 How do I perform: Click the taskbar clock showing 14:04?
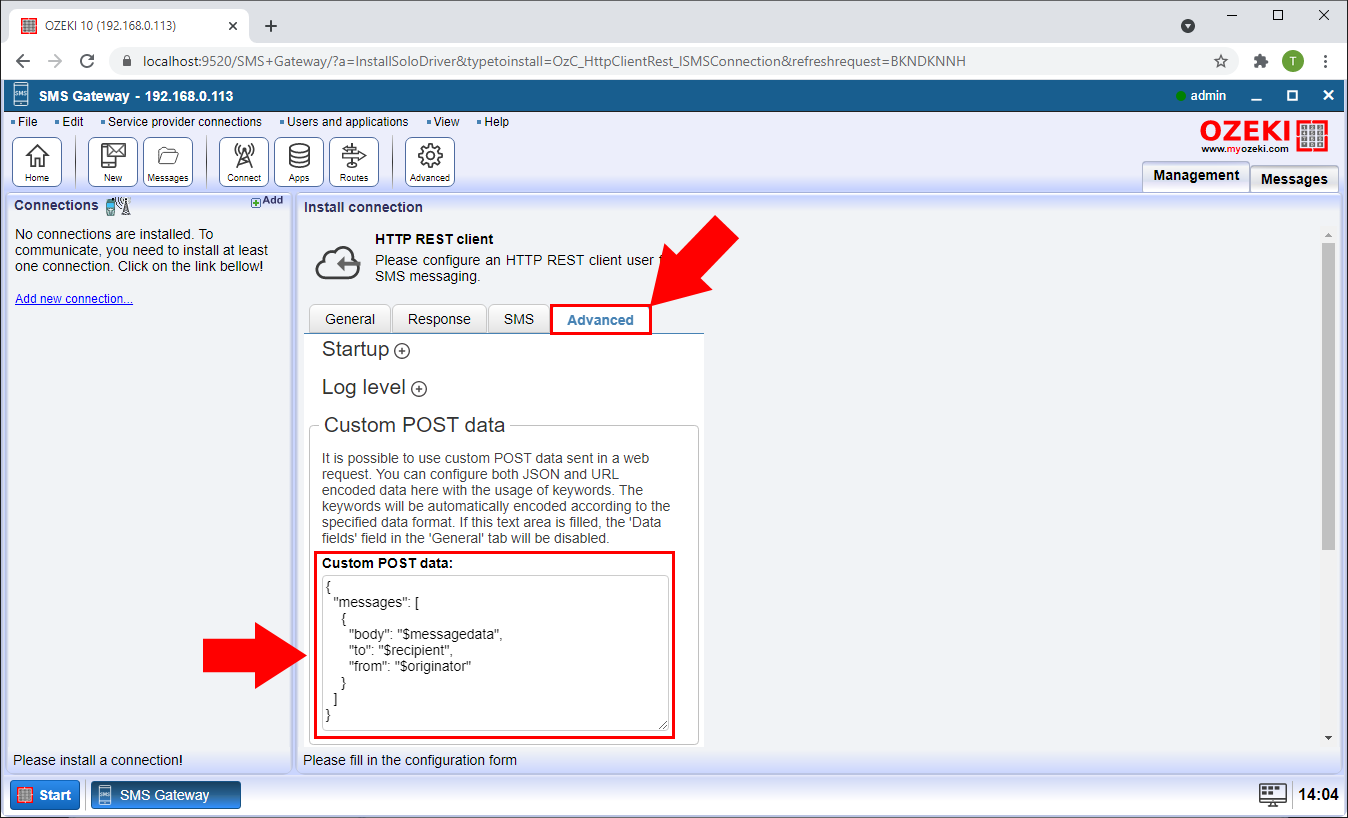point(1317,795)
